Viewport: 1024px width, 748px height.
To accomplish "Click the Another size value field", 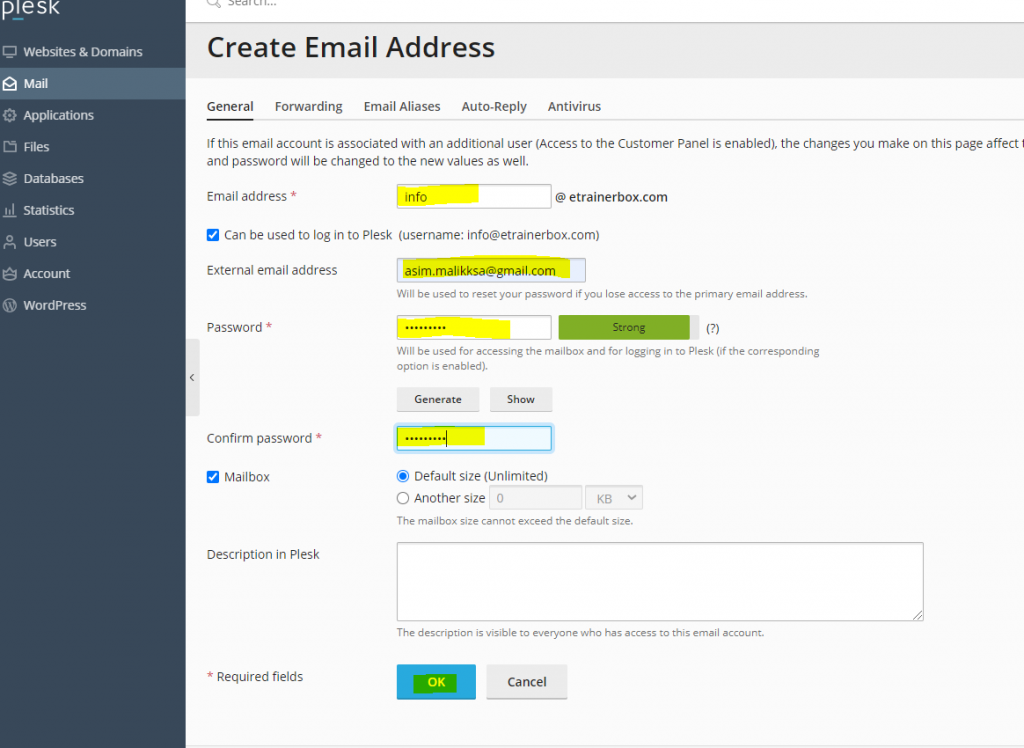I will [536, 498].
